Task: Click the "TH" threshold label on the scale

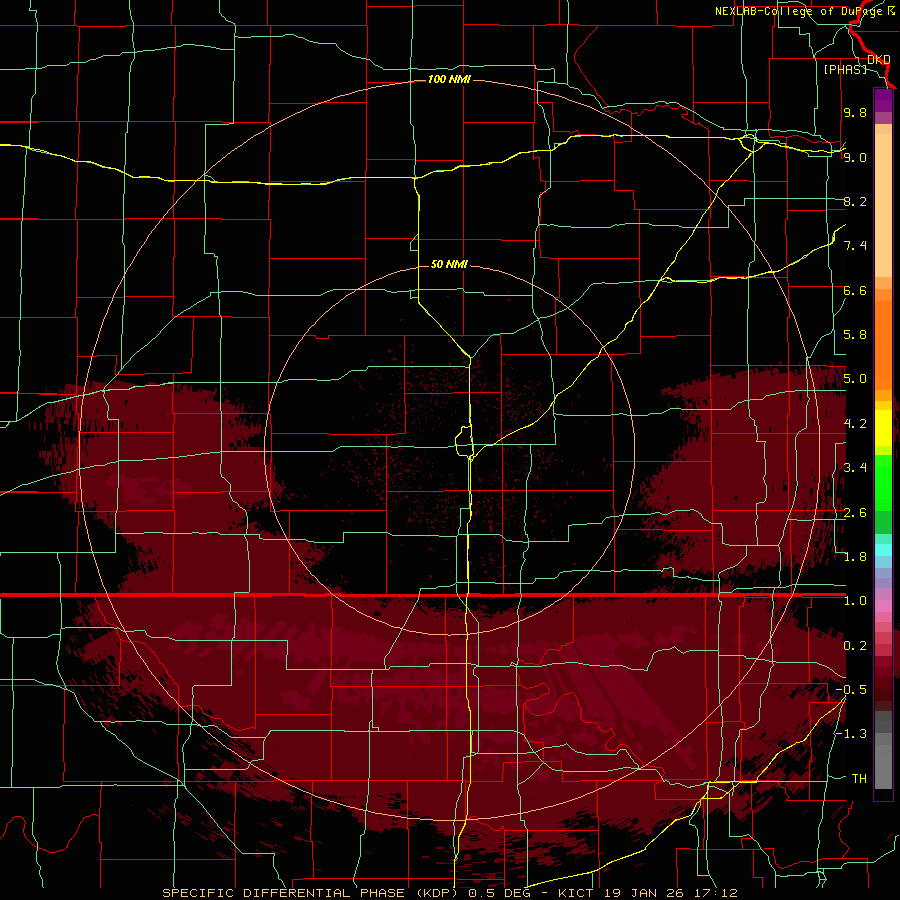Action: 859,779
